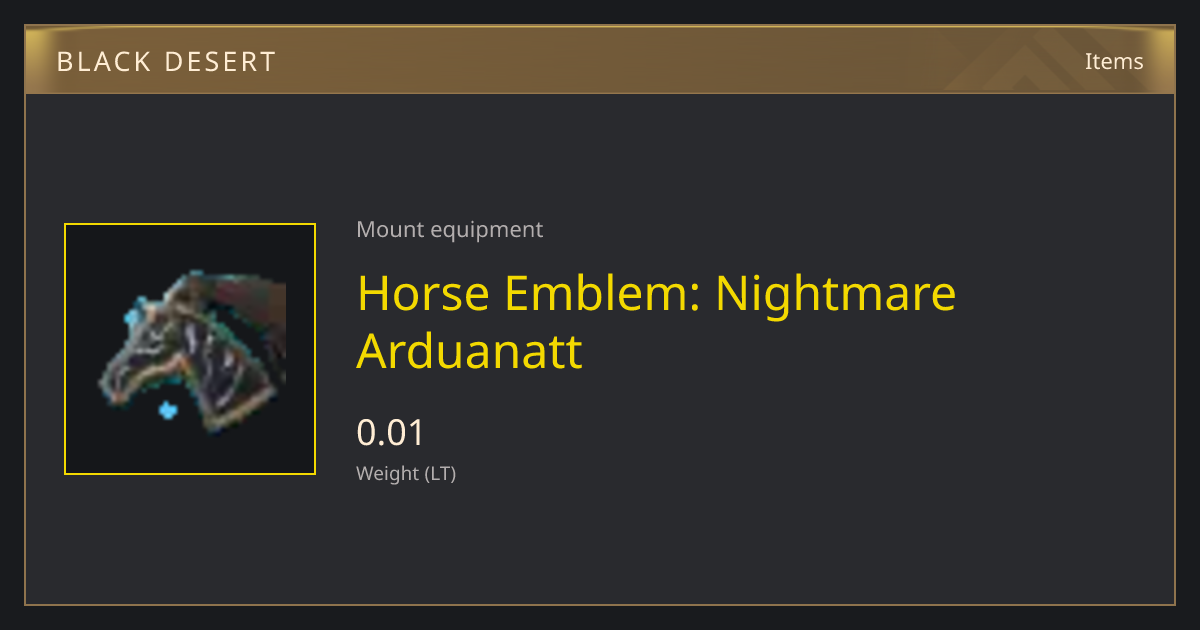Click the word Nightmare in the title
This screenshot has height=630, width=1200.
pos(836,293)
